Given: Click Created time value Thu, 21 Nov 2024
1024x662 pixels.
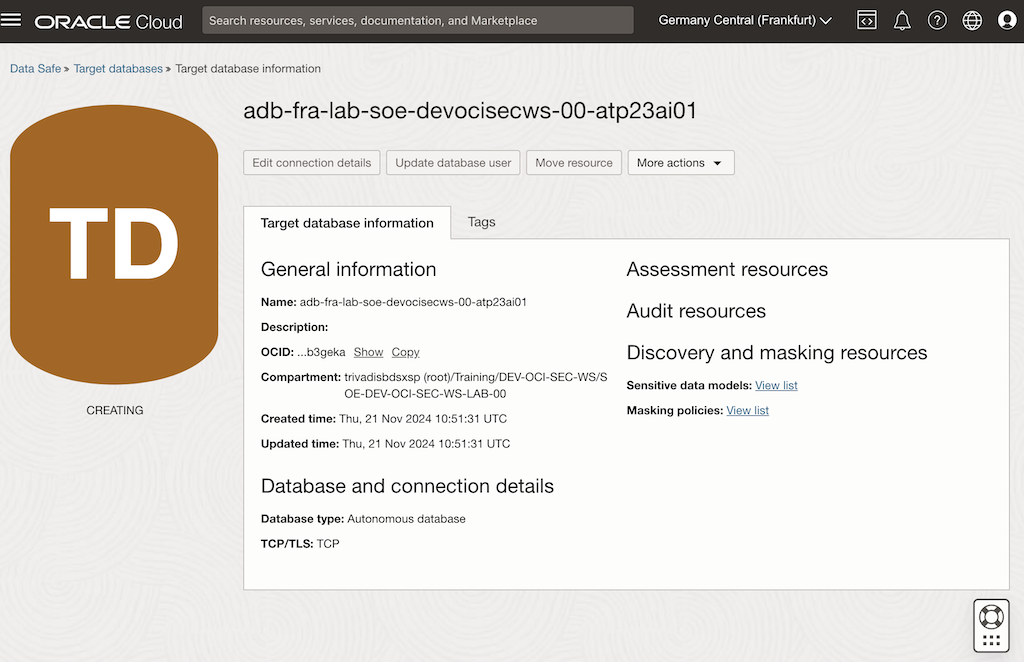Looking at the screenshot, I should [x=423, y=418].
